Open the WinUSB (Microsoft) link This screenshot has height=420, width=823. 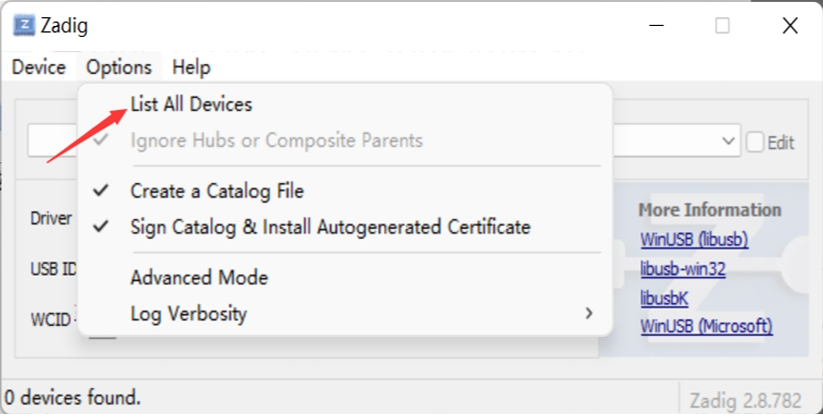pyautogui.click(x=706, y=326)
